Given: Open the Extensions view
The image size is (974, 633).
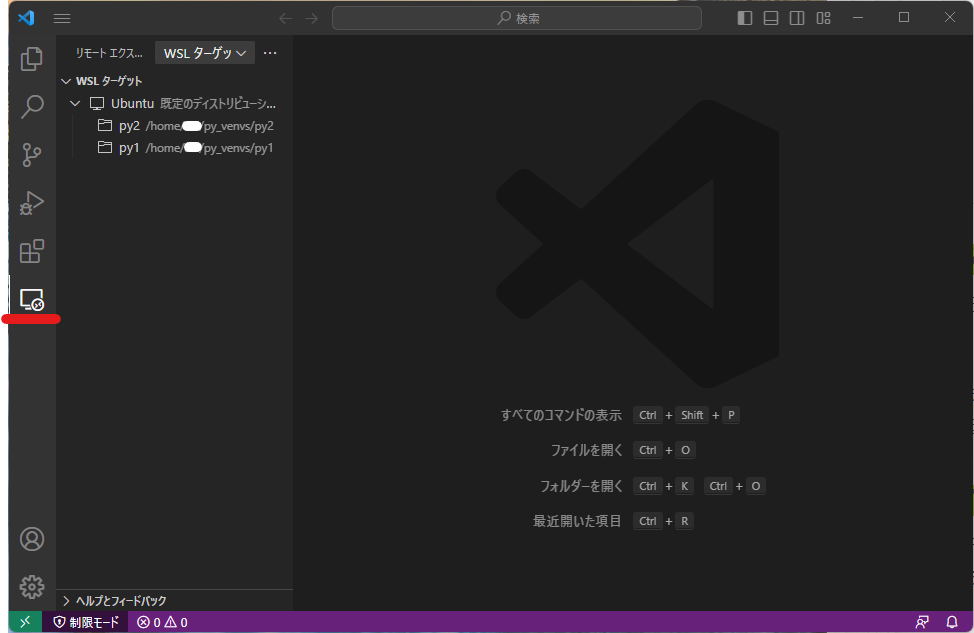Looking at the screenshot, I should click(x=32, y=251).
